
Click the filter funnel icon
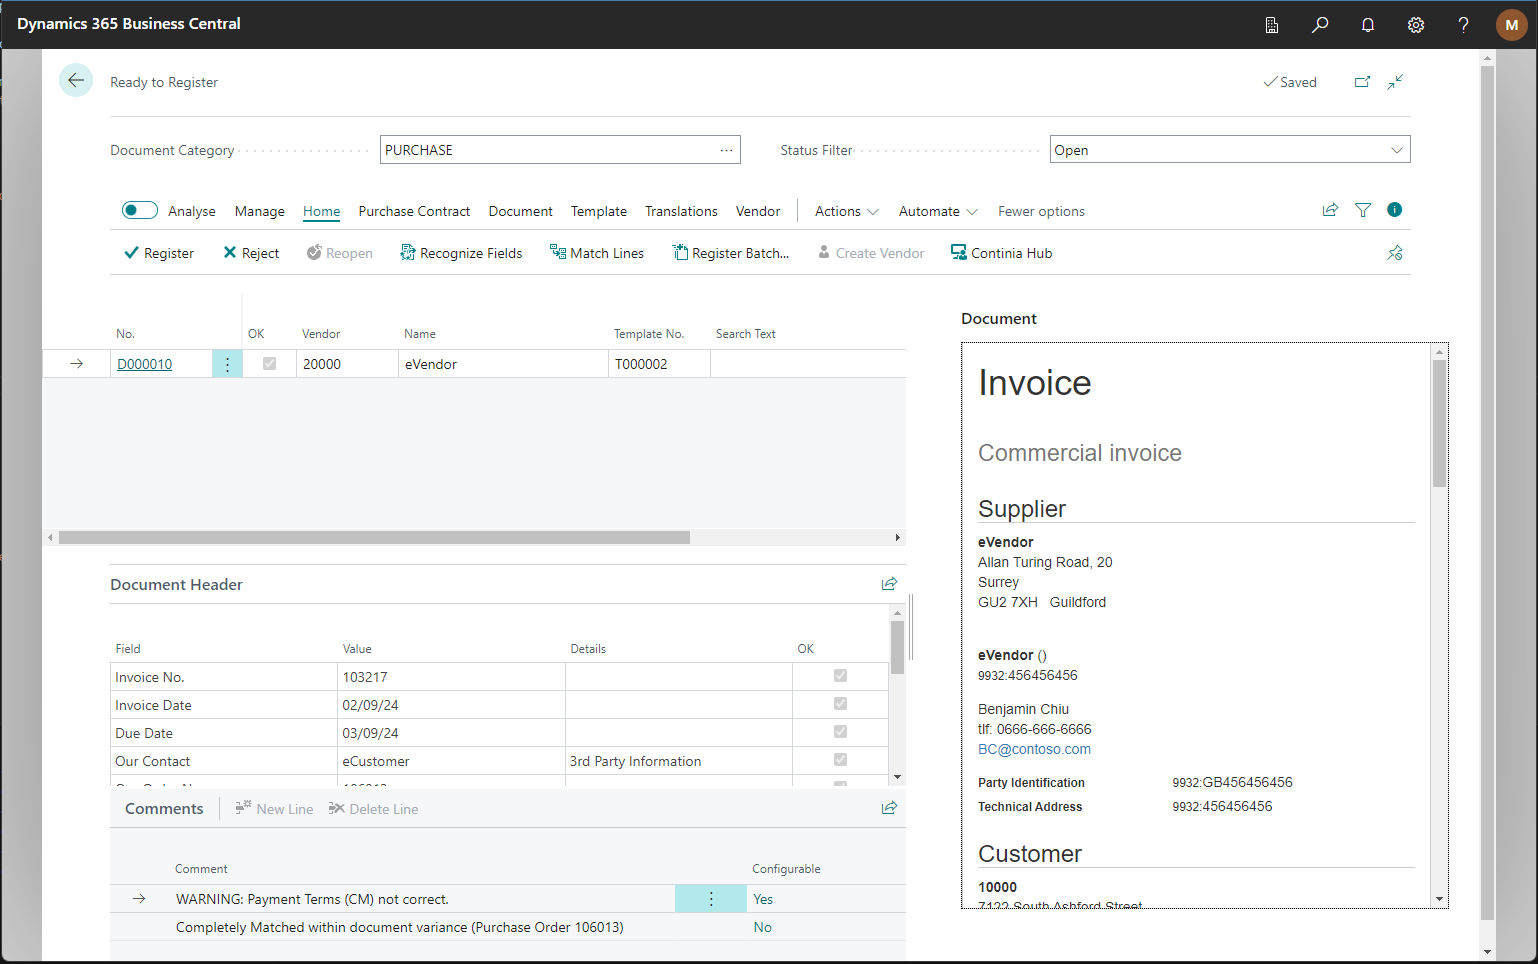tap(1362, 210)
